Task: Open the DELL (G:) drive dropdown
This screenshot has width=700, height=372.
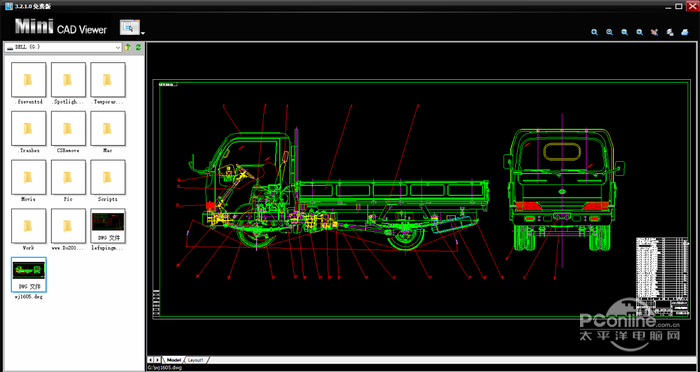Action: [x=63, y=47]
